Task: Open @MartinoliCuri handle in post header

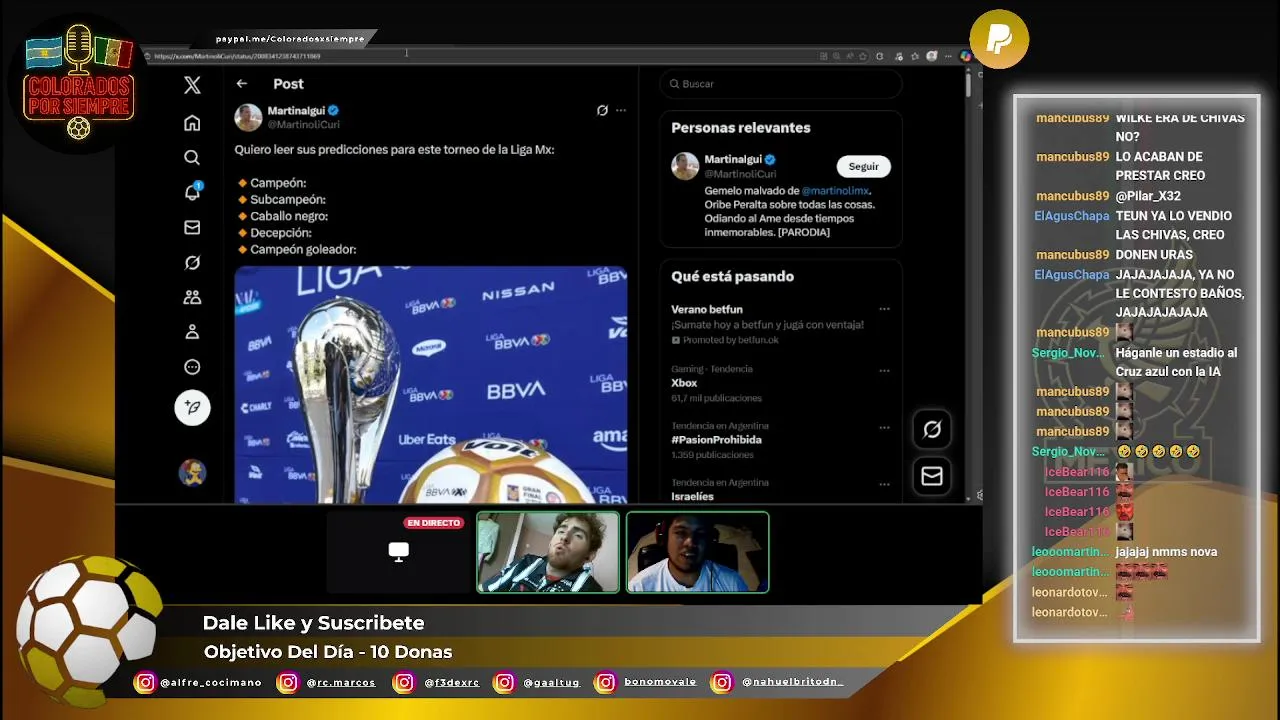Action: tap(303, 125)
